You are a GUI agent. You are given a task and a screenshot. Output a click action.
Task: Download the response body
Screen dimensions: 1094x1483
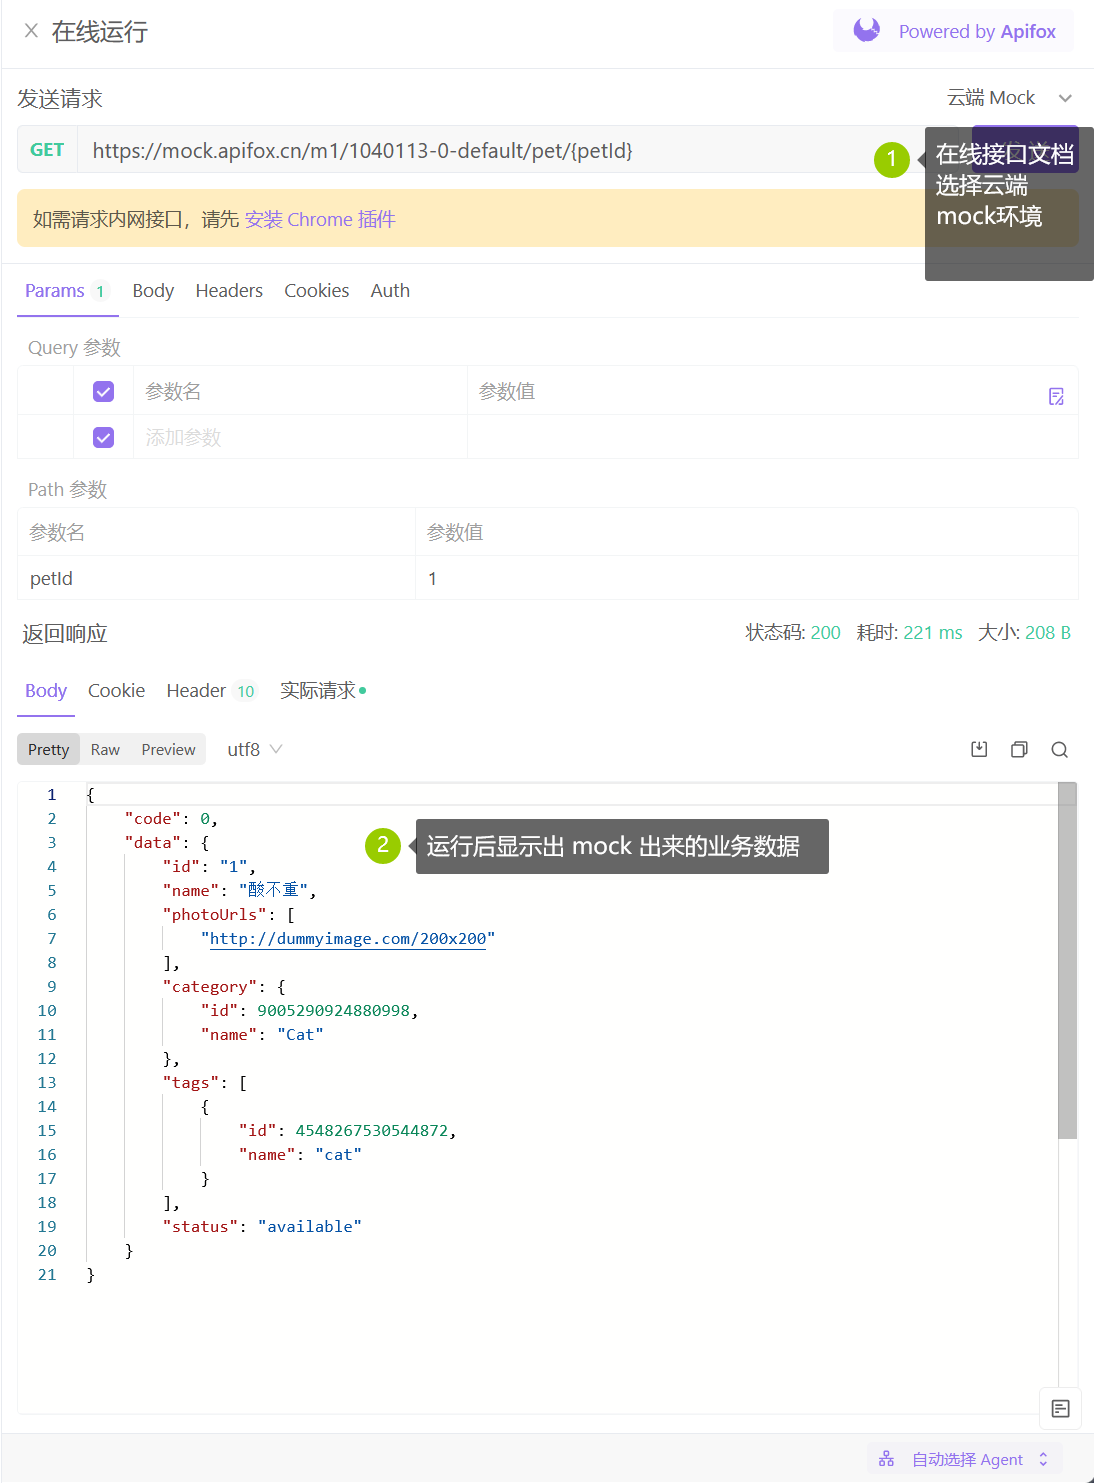pos(979,750)
